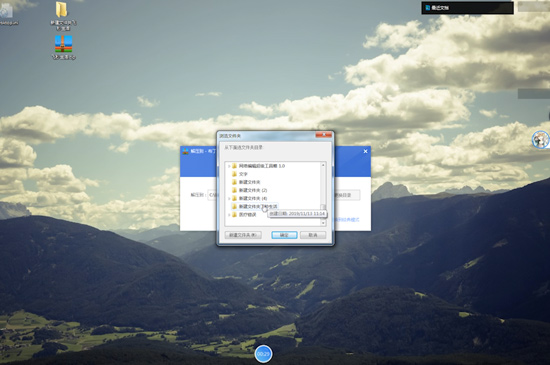Click 确定 to confirm the folder
Image resolution: width=550 pixels, height=365 pixels.
coord(284,235)
